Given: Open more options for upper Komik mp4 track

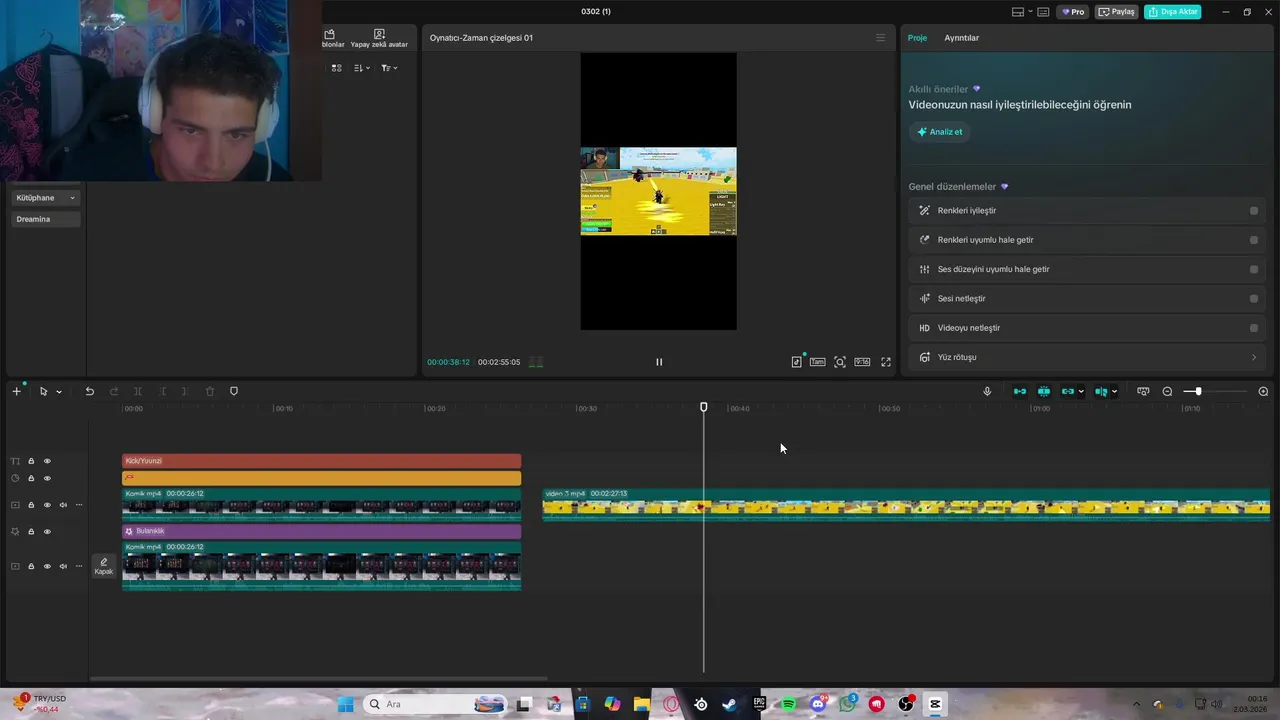Looking at the screenshot, I should pyautogui.click(x=79, y=505).
